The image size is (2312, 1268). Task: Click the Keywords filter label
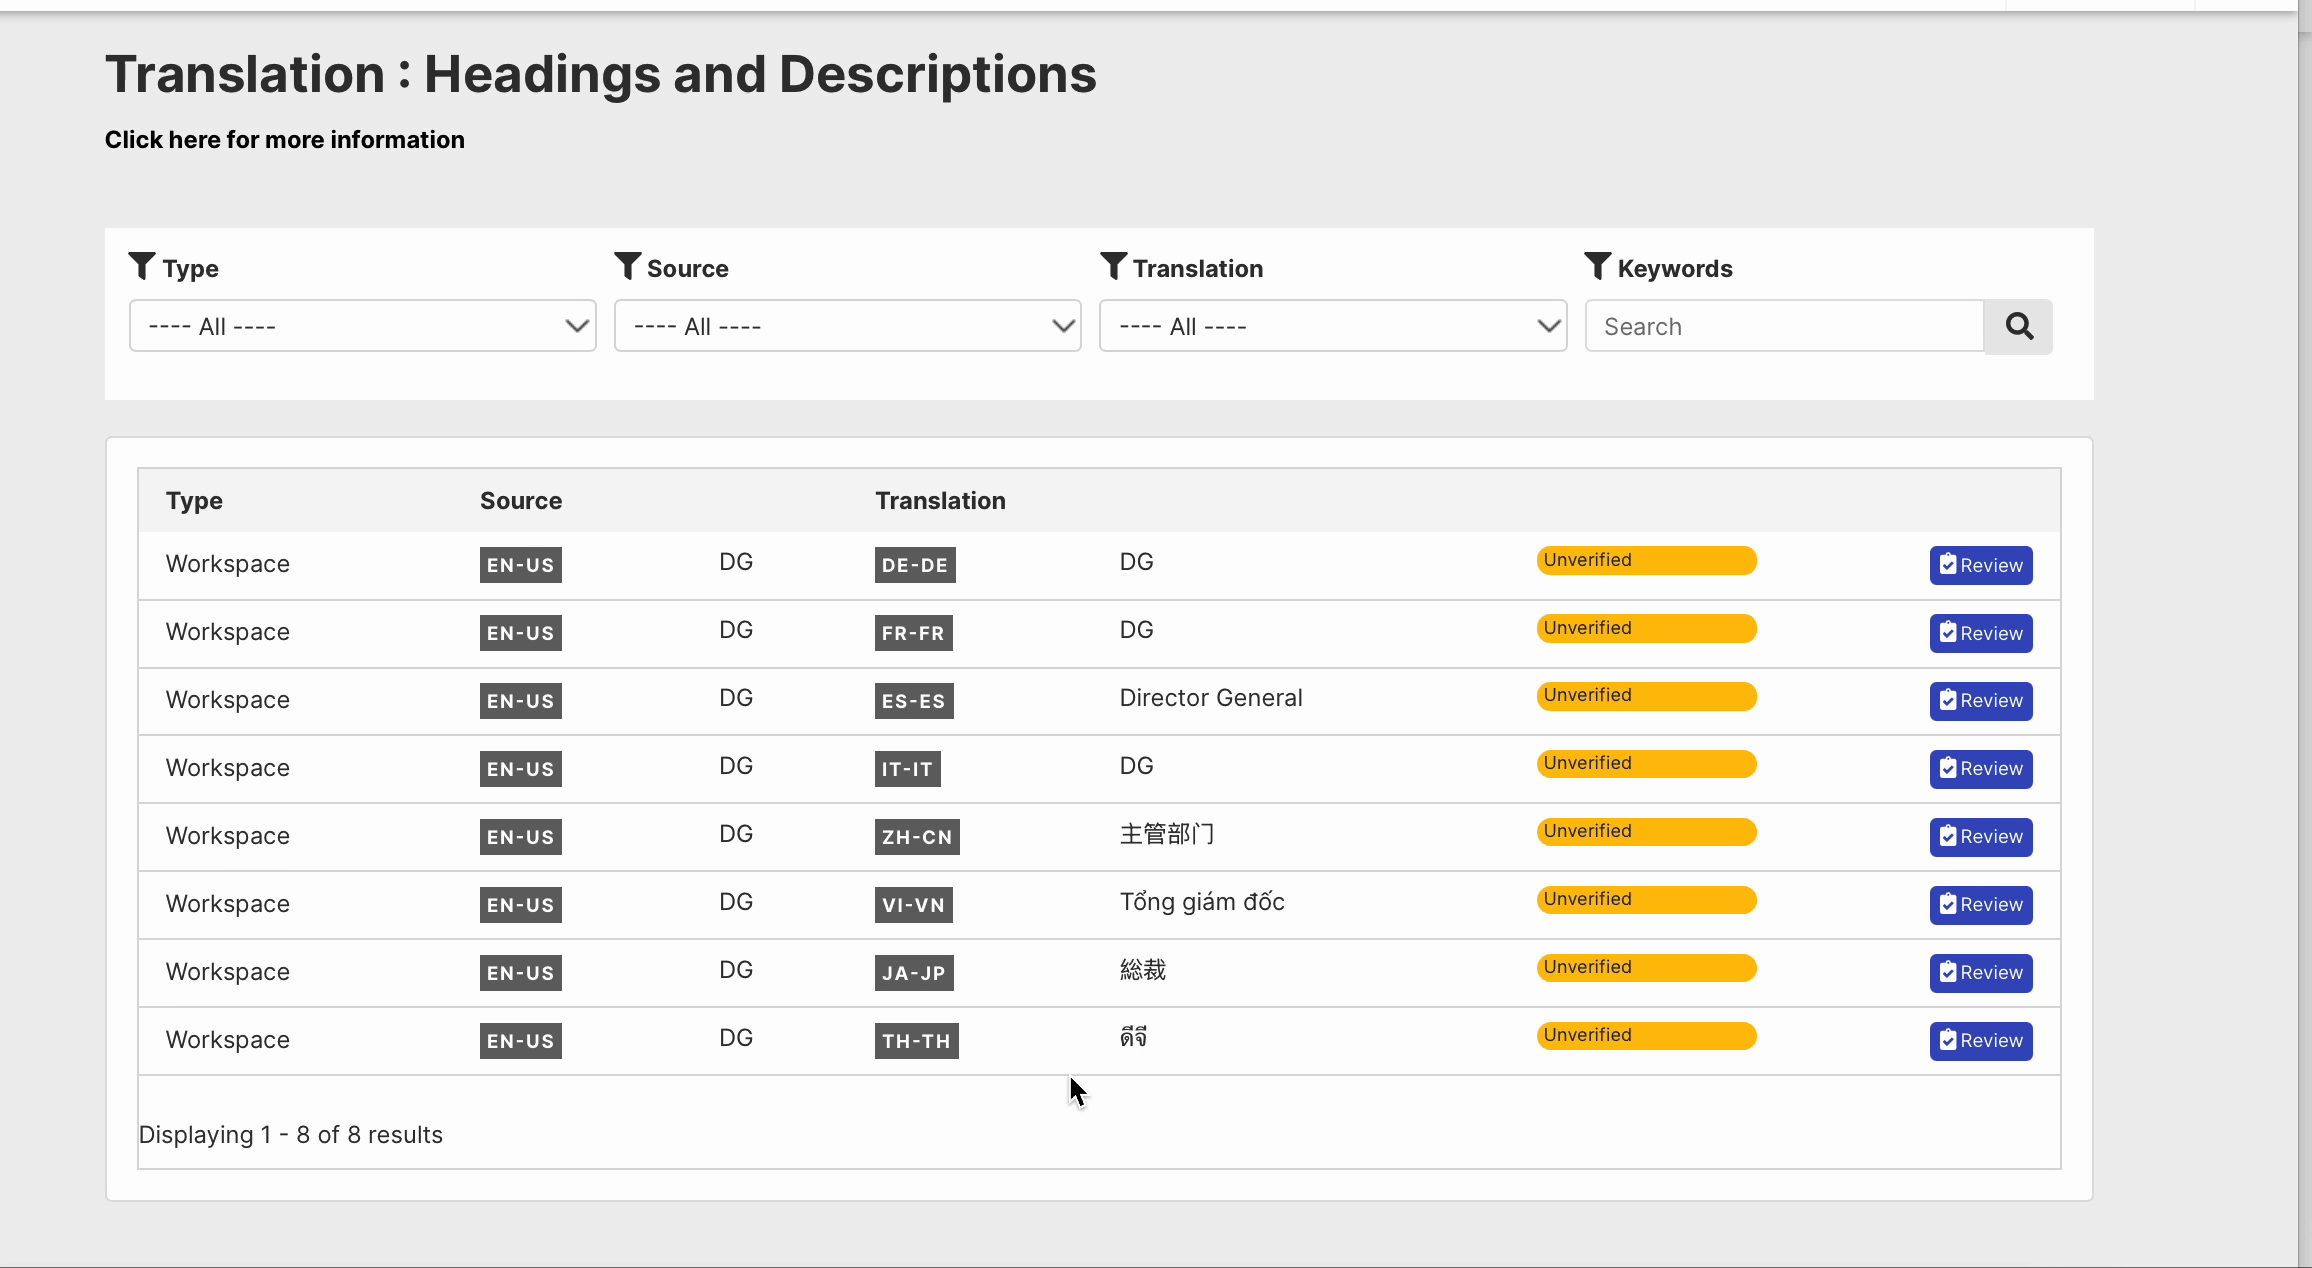point(1675,268)
